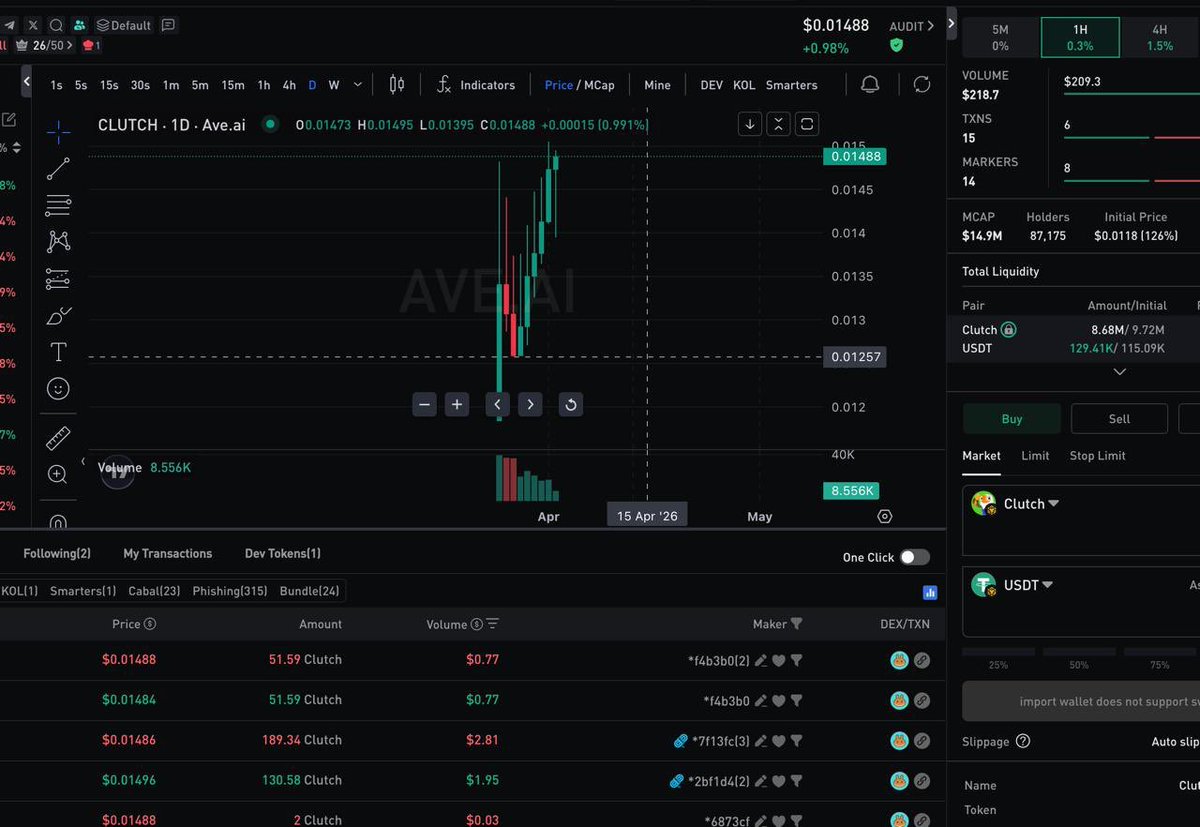Switch chart to MCap view
Screen dimensions: 1200x827
point(599,85)
